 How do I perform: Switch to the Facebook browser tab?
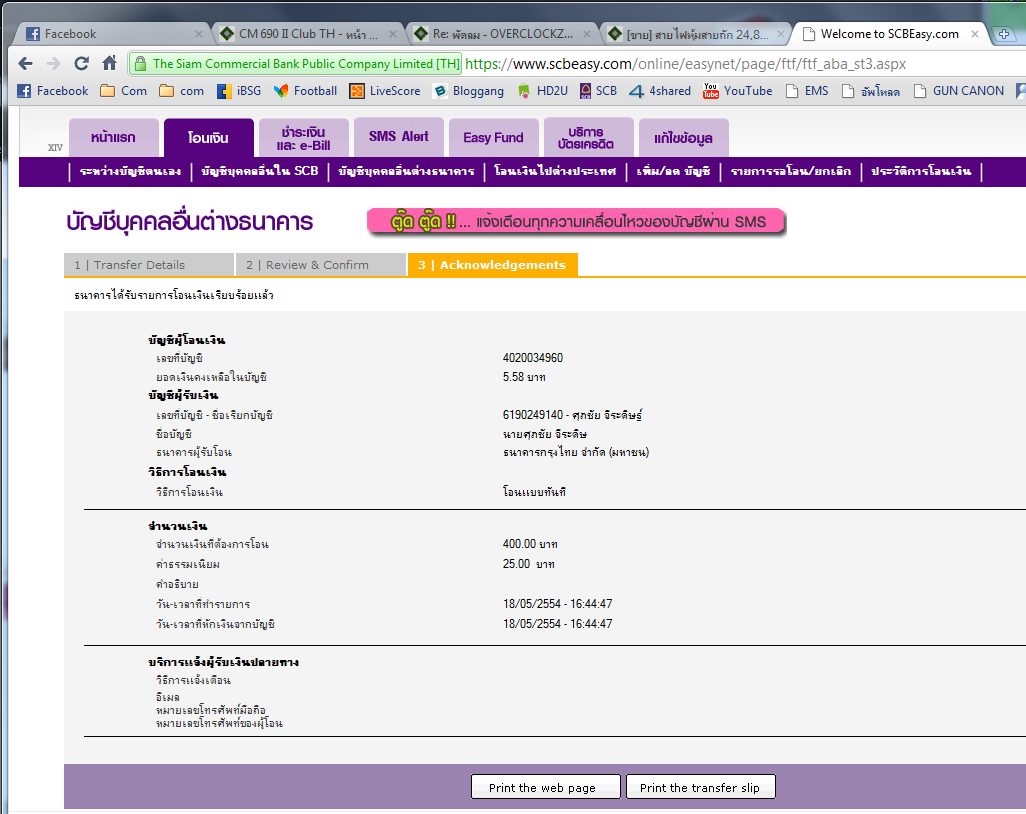(111, 34)
